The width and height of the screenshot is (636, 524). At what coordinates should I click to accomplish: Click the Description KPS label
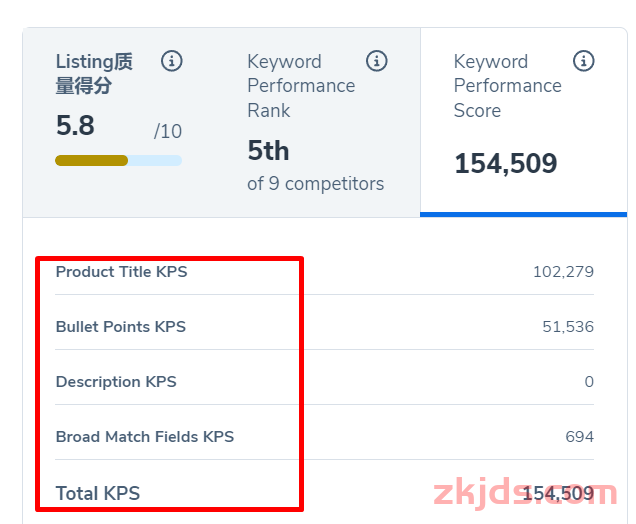[x=116, y=382]
